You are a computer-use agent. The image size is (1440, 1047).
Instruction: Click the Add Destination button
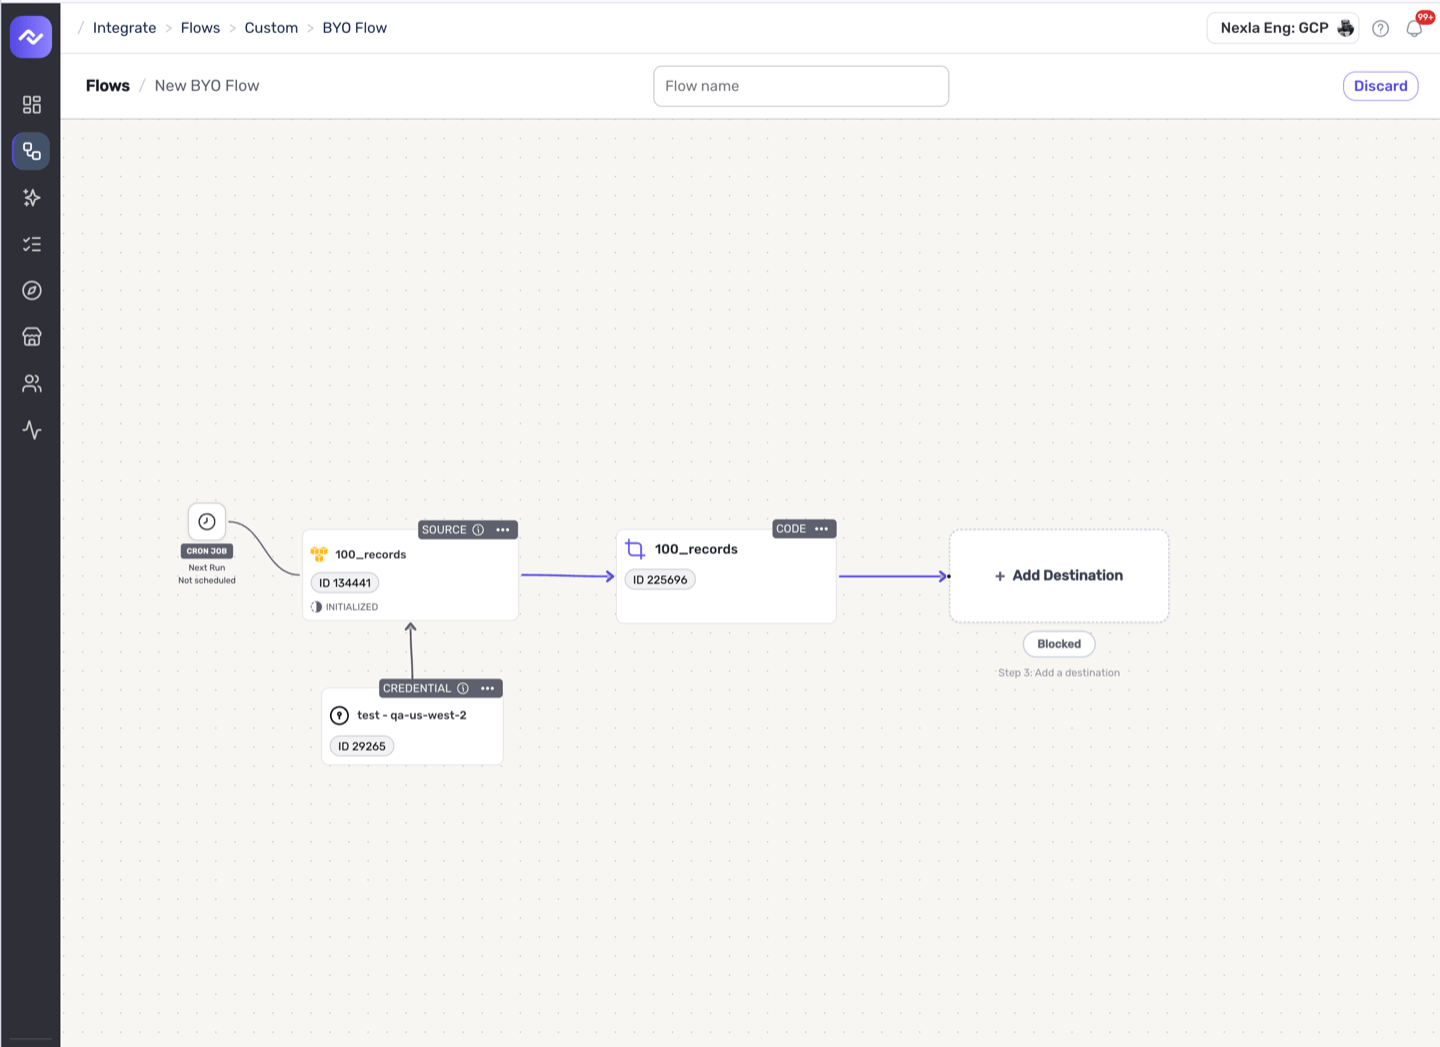click(1059, 576)
